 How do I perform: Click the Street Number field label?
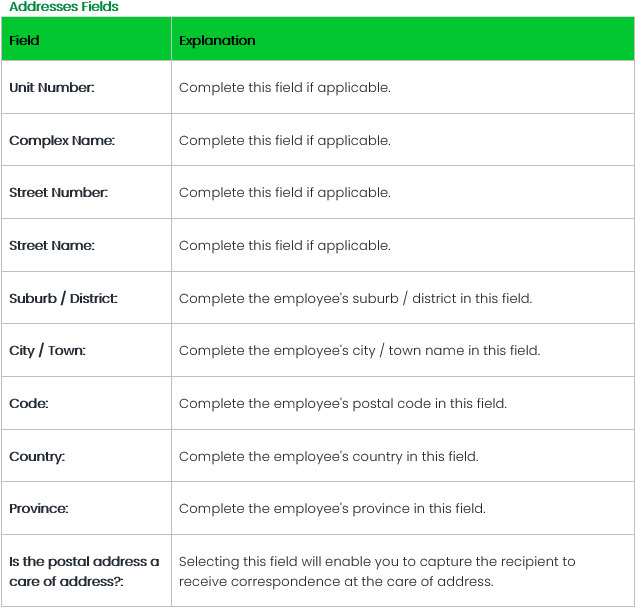[58, 193]
